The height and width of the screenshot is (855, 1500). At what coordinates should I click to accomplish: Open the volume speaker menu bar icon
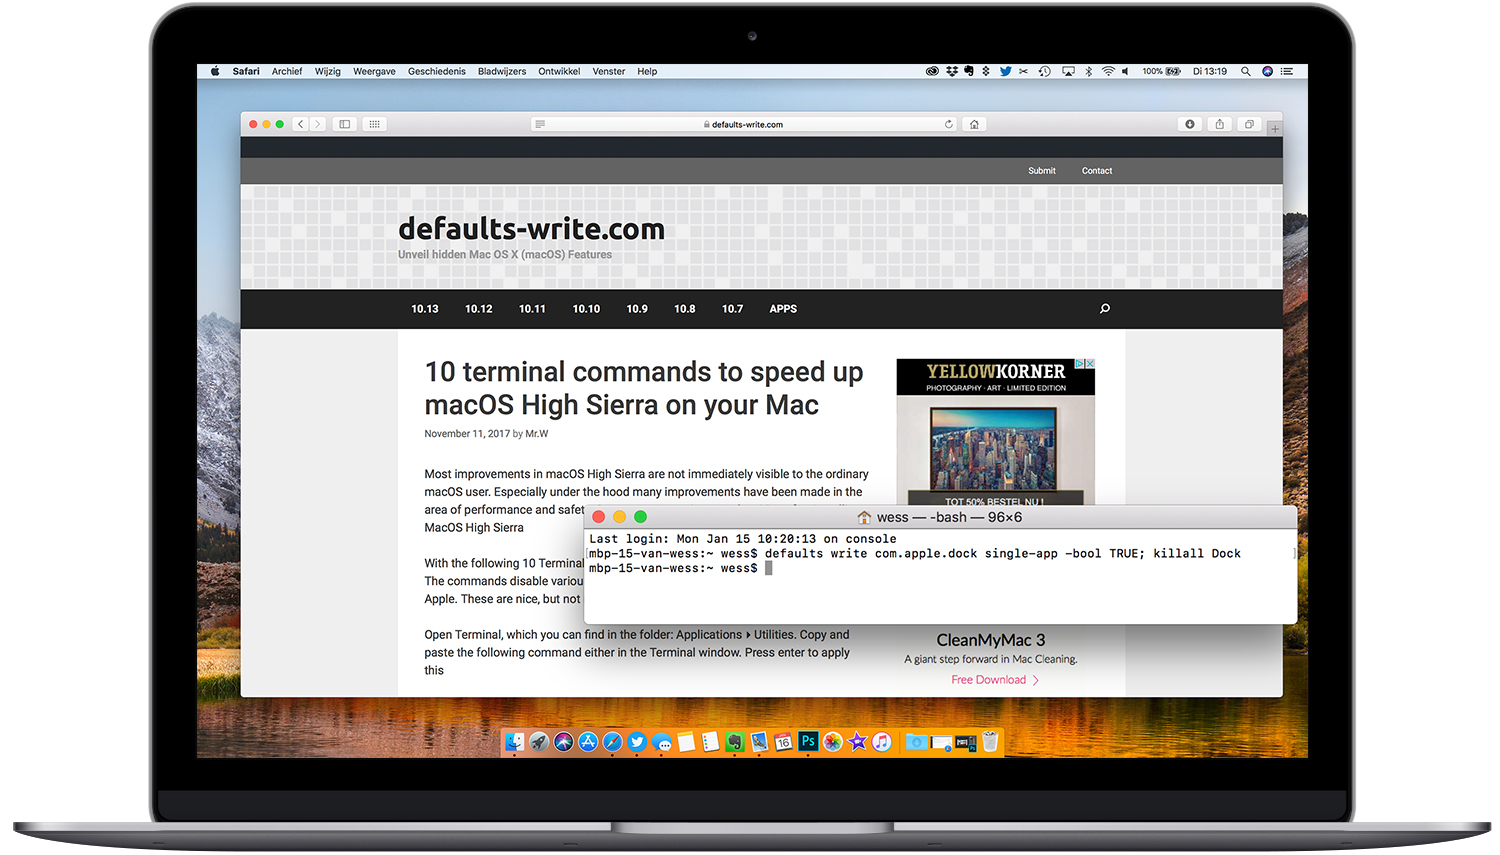tap(1125, 71)
